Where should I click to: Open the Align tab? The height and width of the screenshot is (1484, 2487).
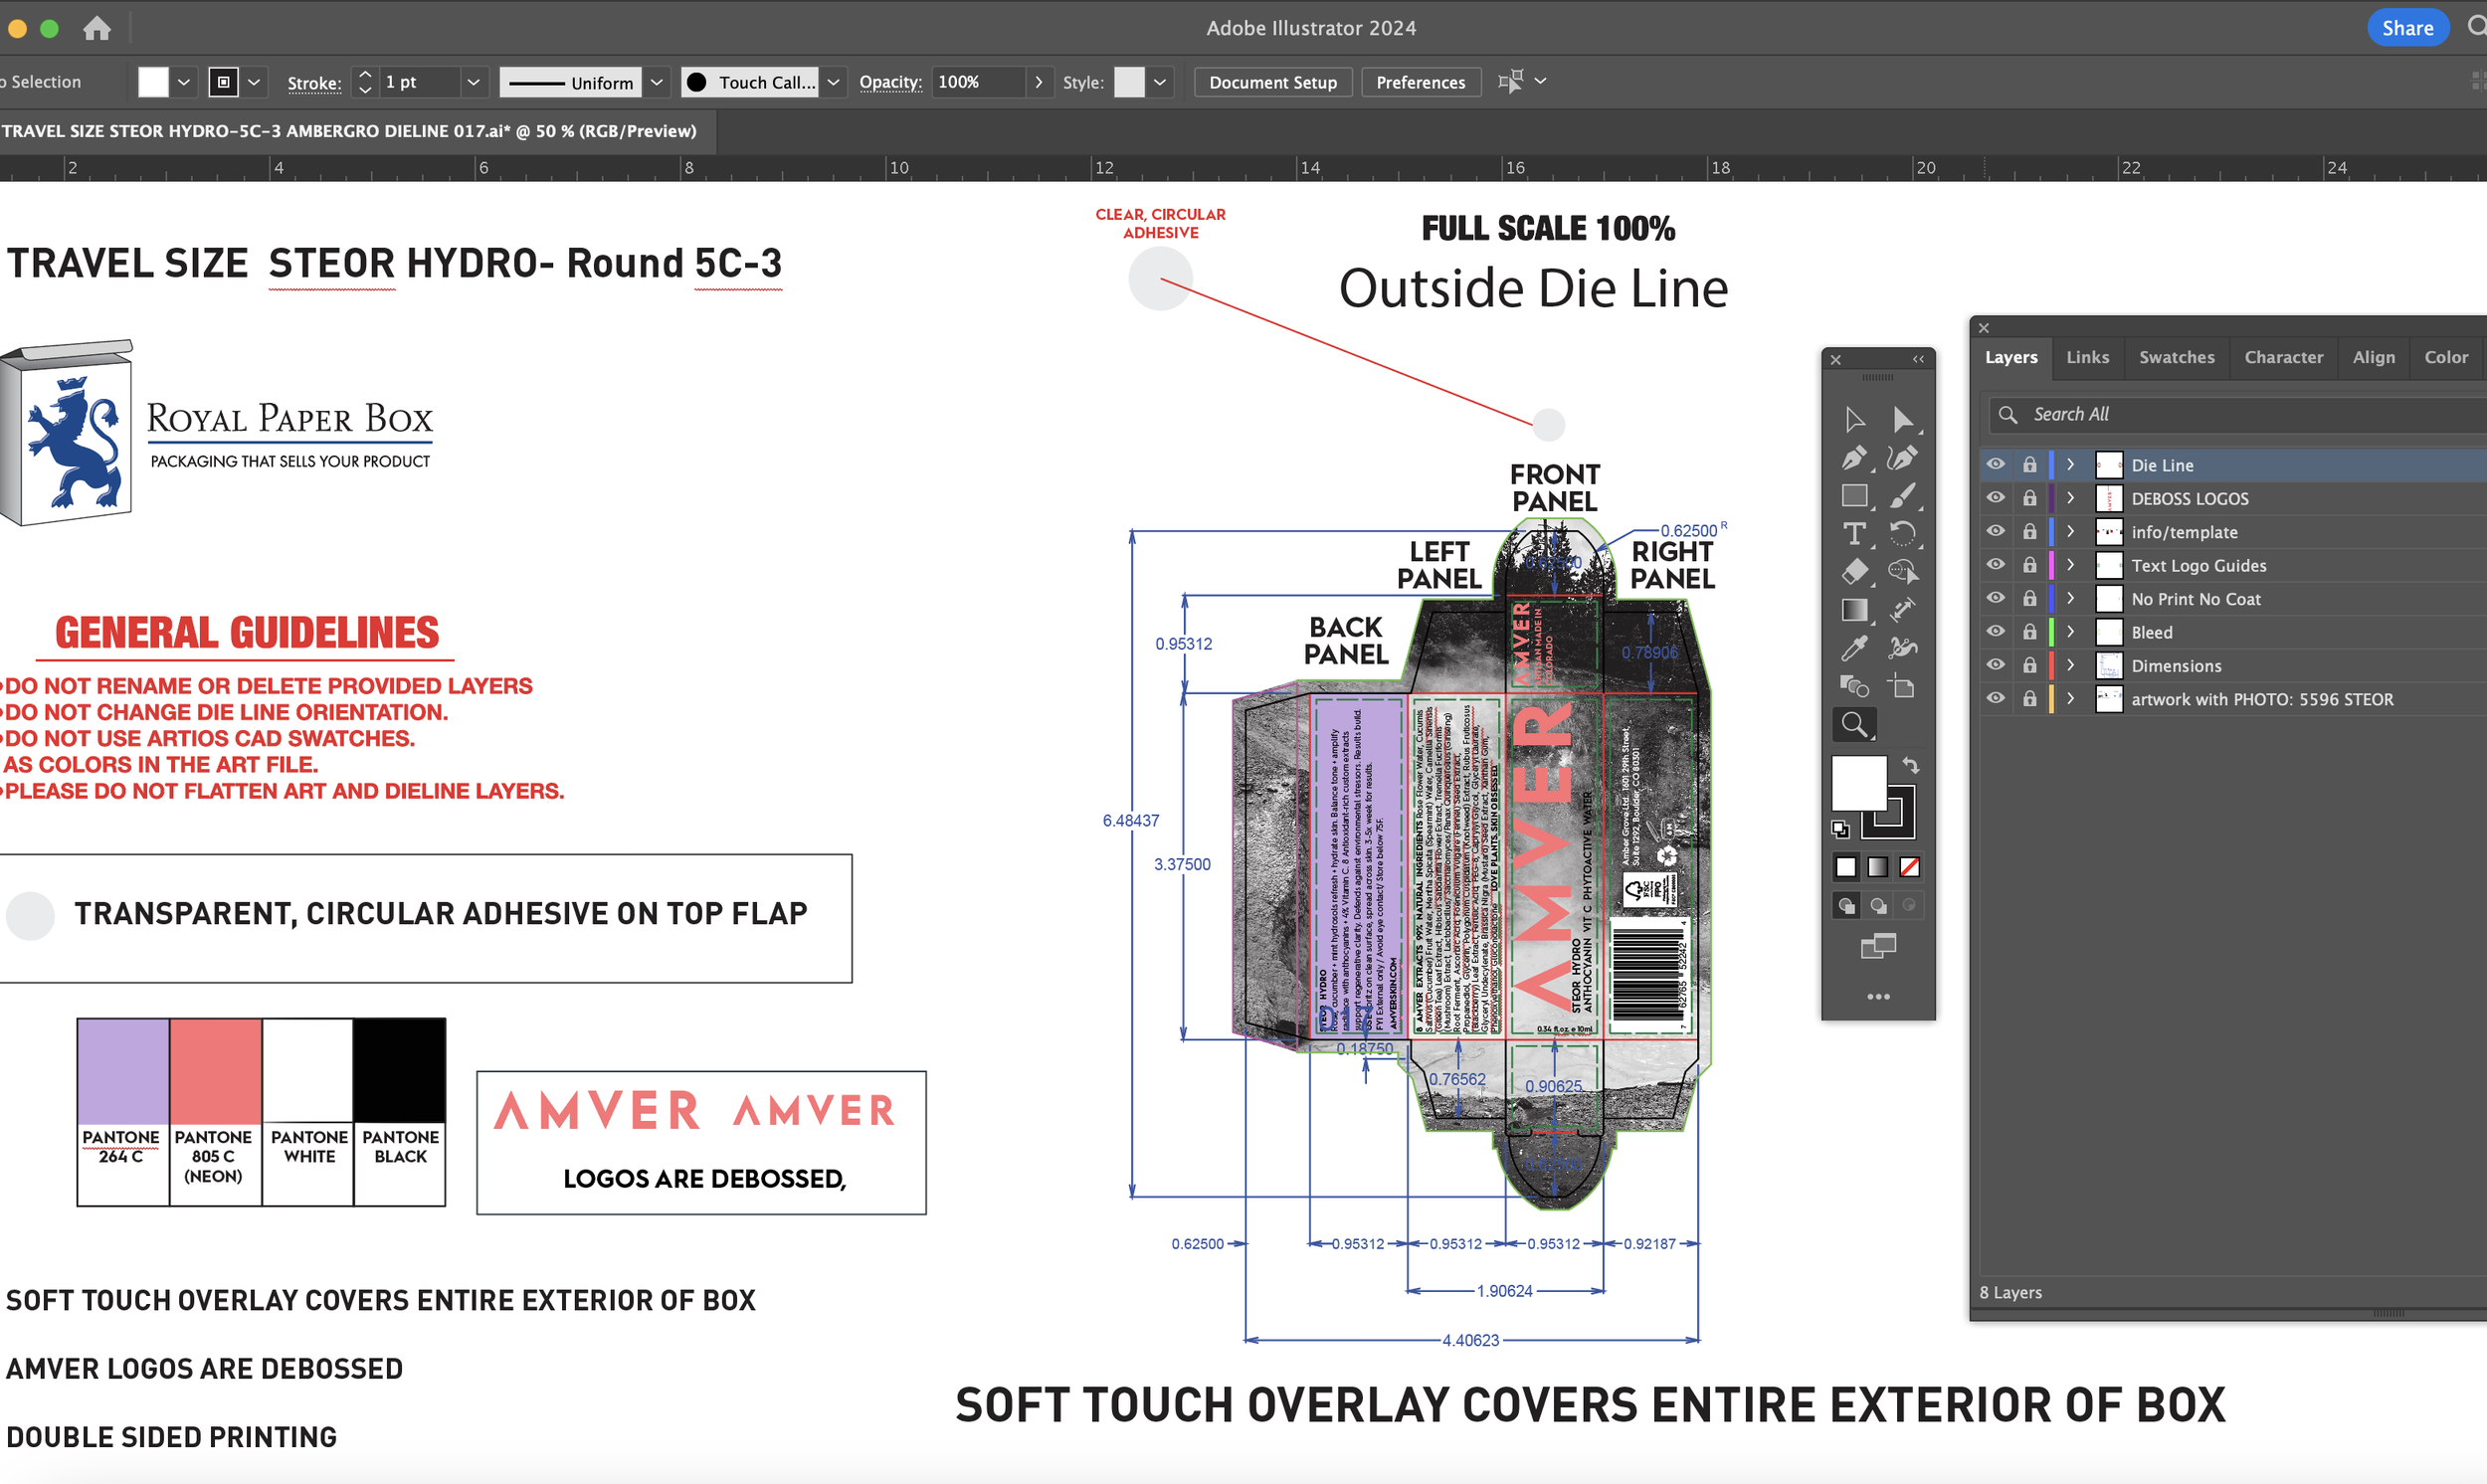pos(2373,357)
